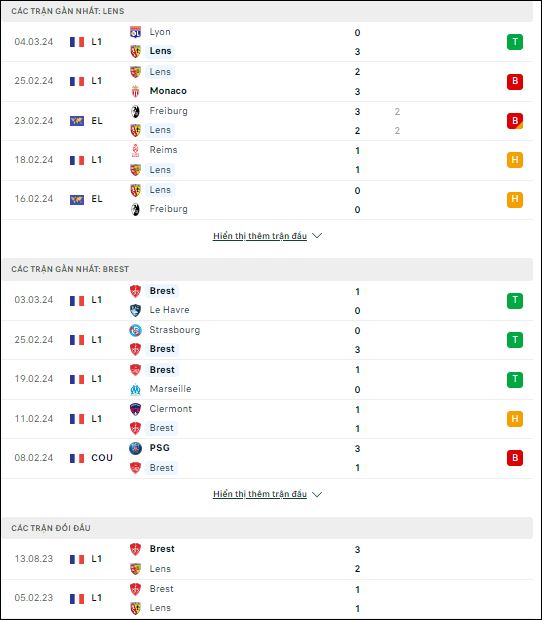The width and height of the screenshot is (542, 620).
Task: Click the Lyon club crest icon
Action: click(135, 32)
